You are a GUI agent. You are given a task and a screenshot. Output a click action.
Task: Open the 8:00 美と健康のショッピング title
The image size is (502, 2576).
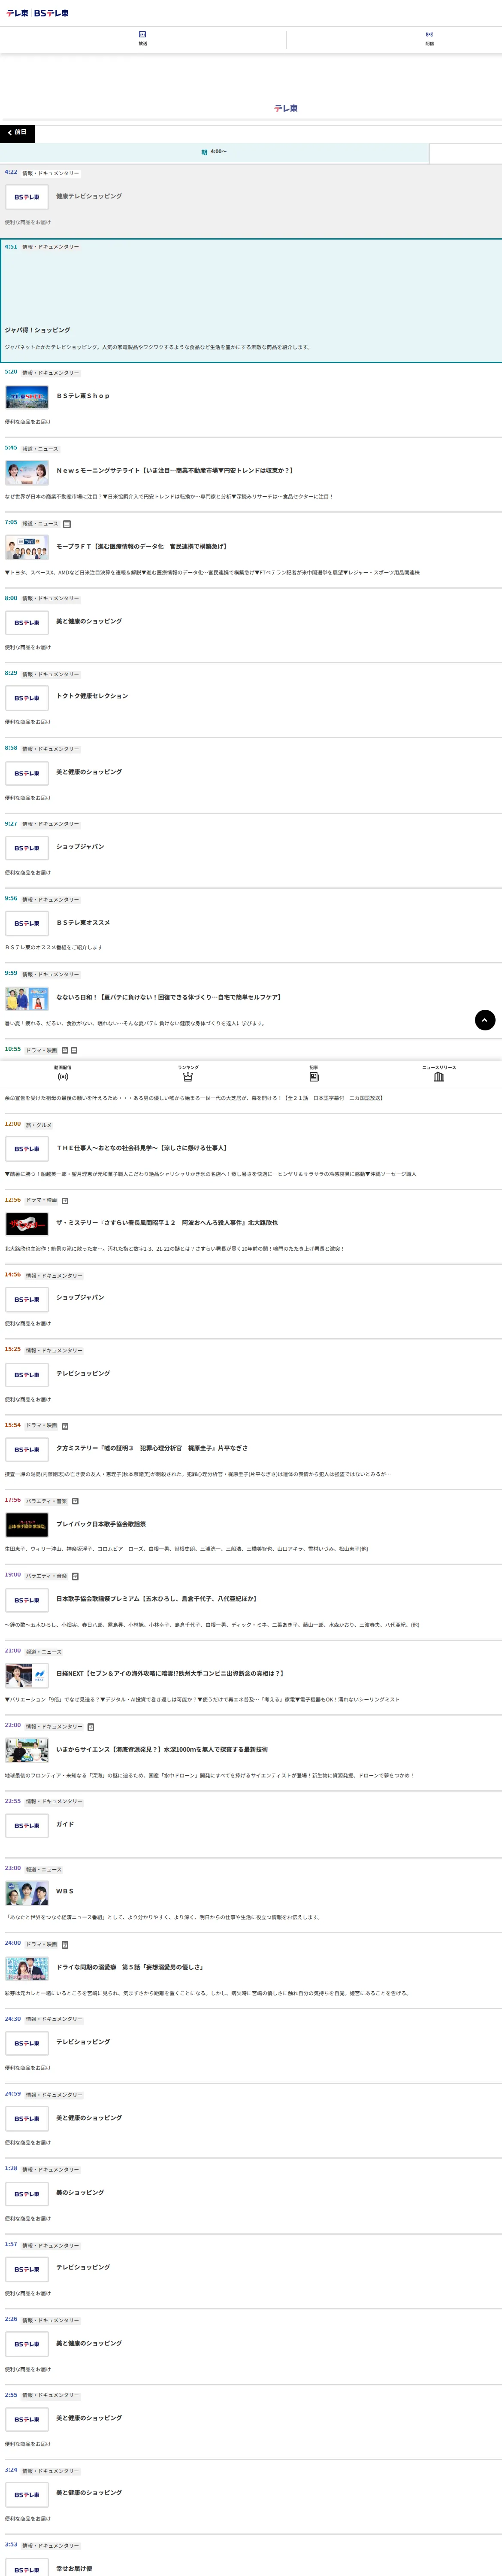tap(89, 621)
